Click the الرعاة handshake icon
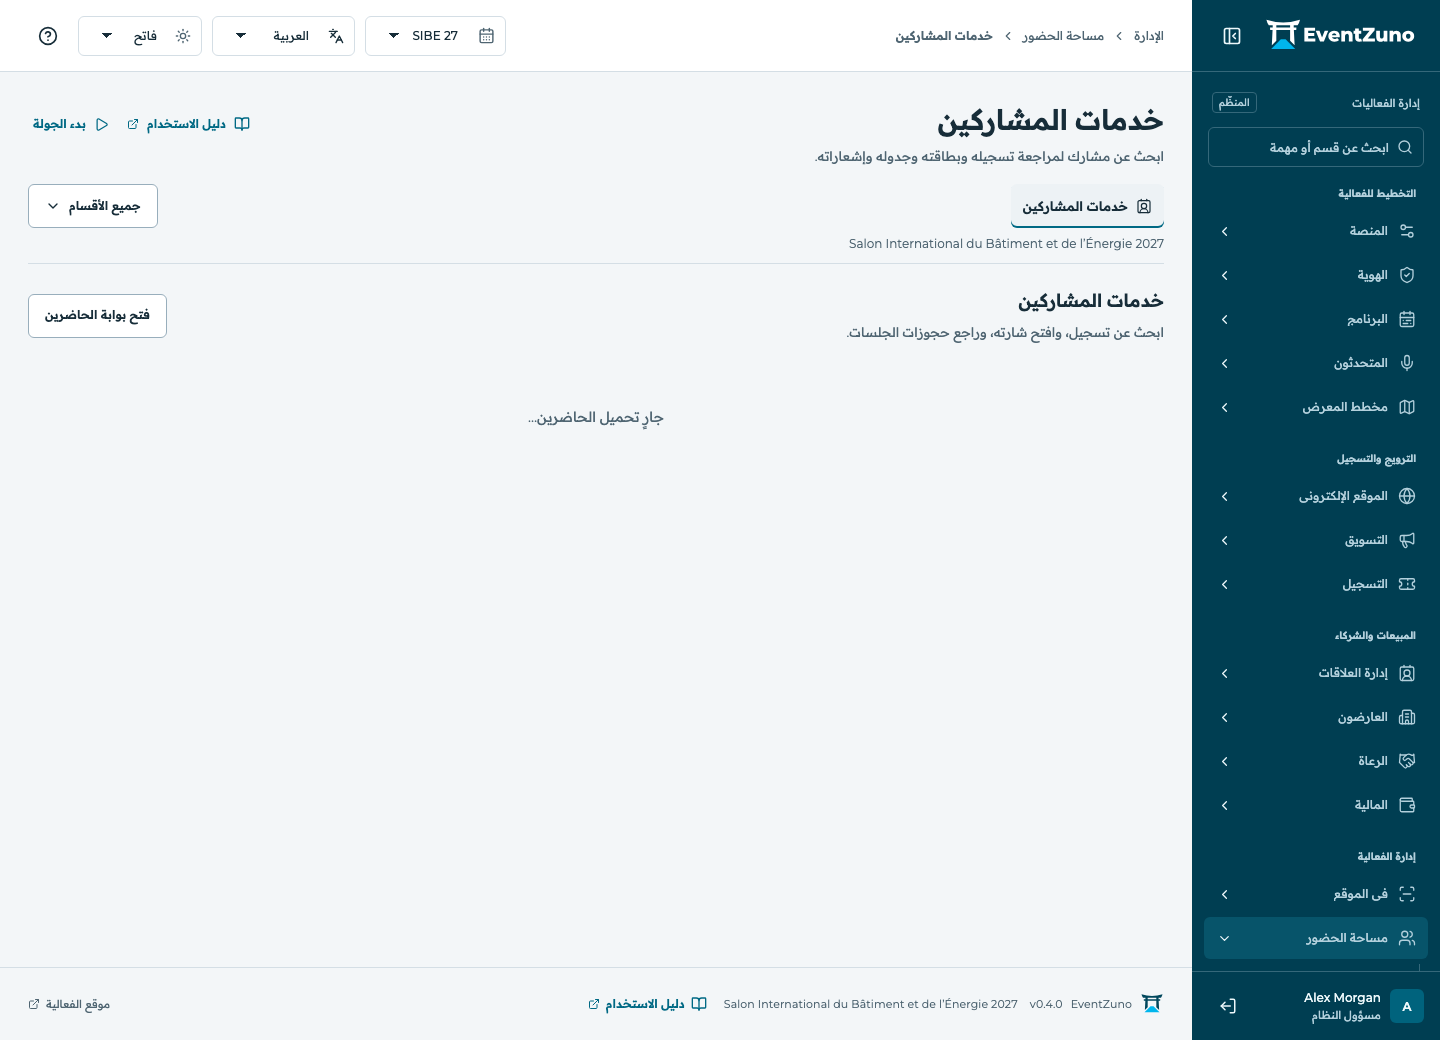Image resolution: width=1440 pixels, height=1040 pixels. (1407, 761)
